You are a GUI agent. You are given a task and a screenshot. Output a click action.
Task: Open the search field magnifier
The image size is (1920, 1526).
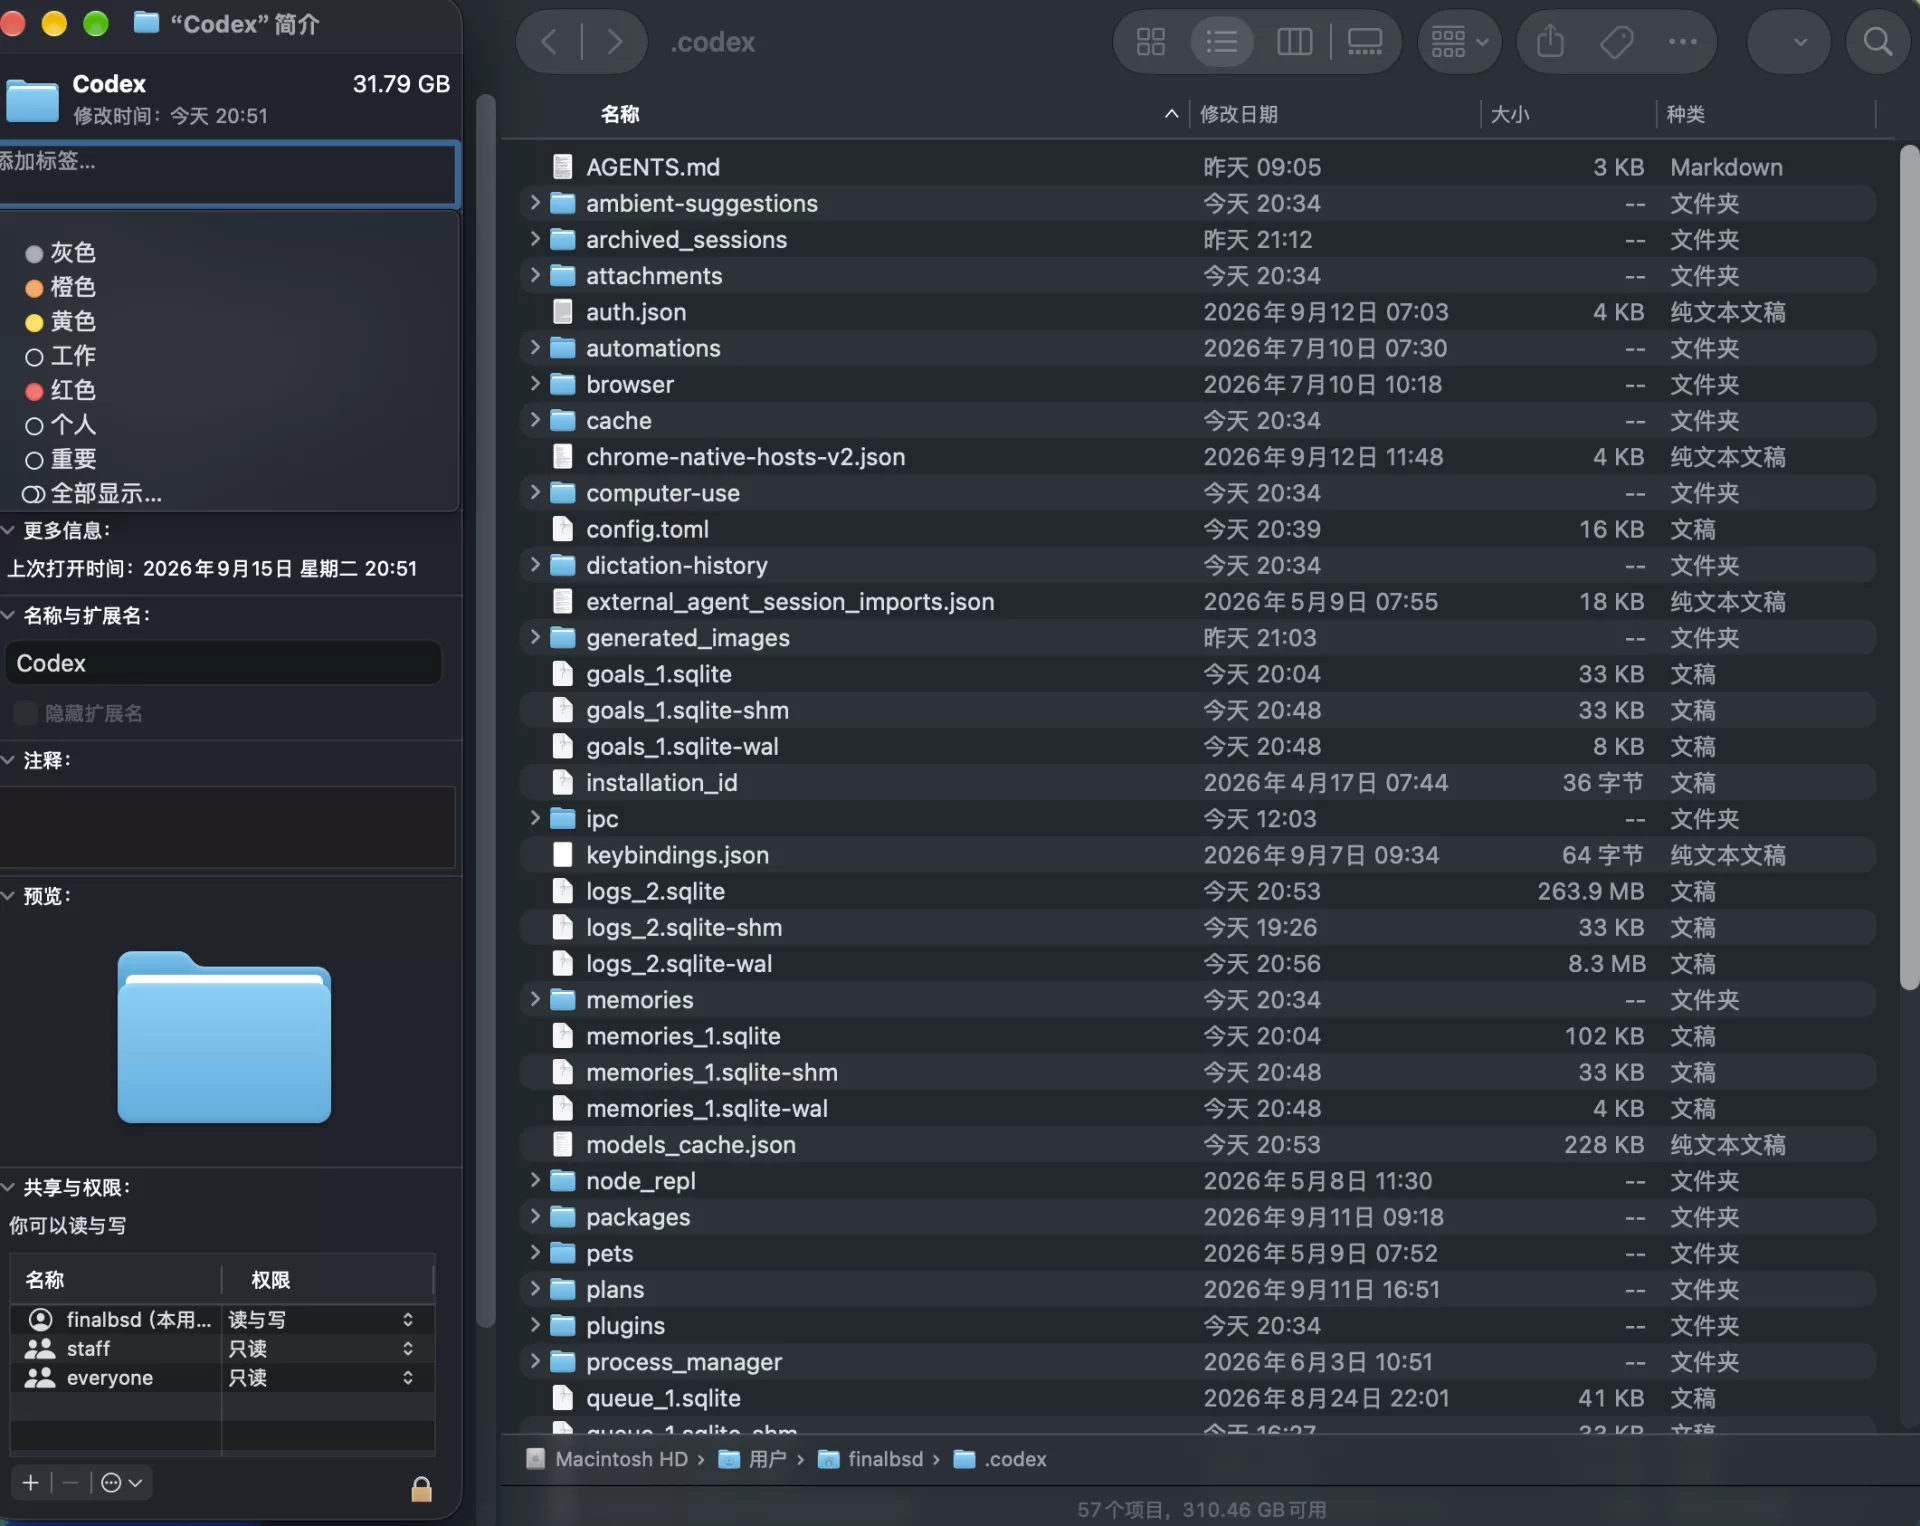point(1878,42)
